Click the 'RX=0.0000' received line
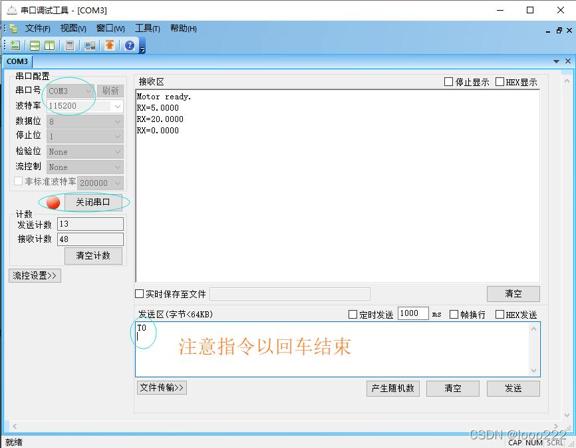Screen dimensions: 576x448 click(x=158, y=130)
